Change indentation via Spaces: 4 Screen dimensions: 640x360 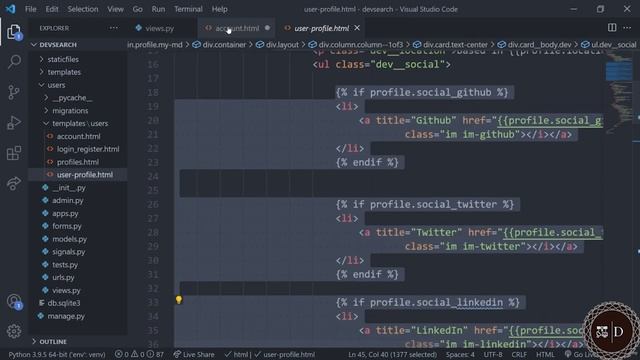click(460, 354)
